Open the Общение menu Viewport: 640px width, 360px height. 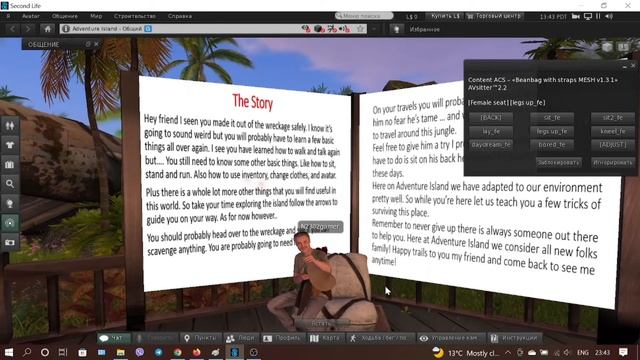pos(64,16)
